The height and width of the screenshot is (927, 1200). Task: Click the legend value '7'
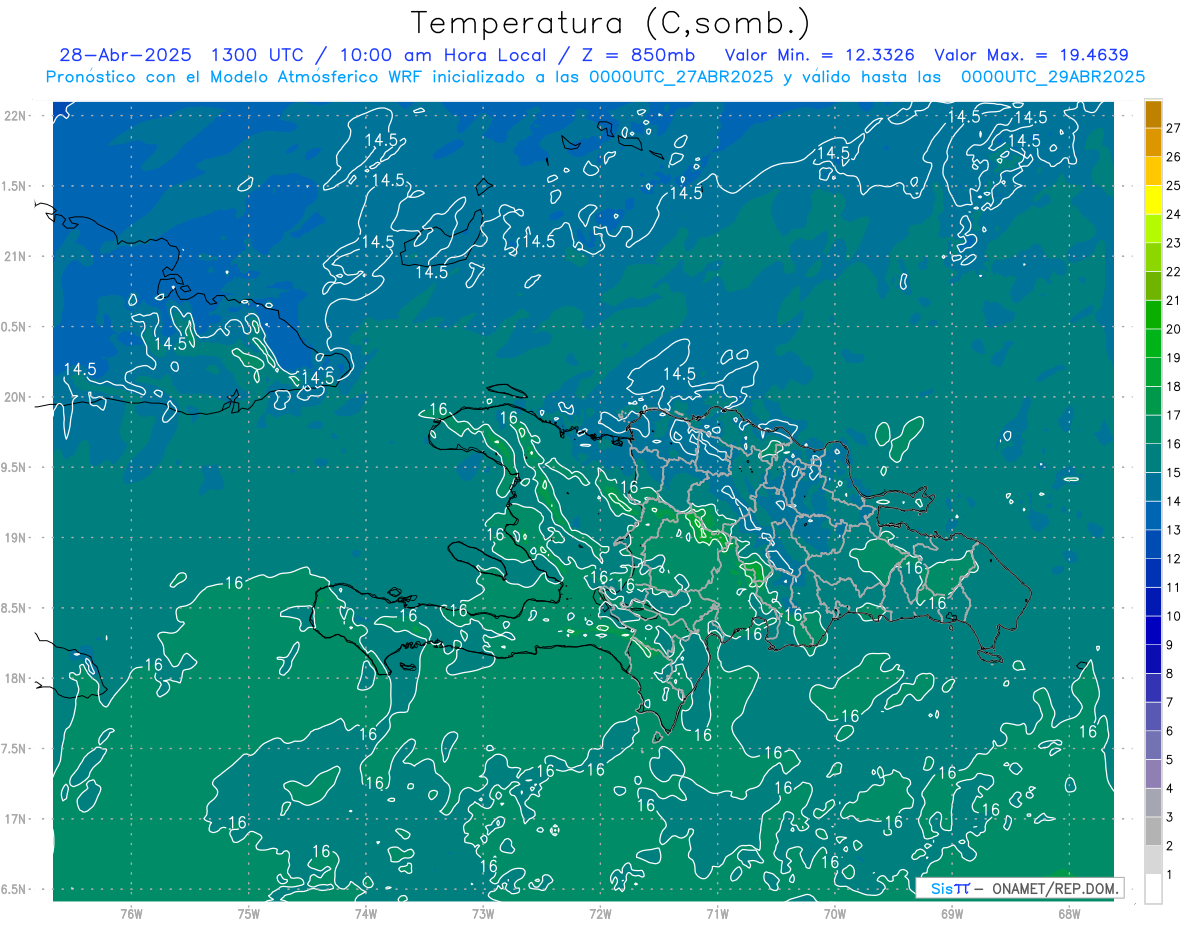1170,703
